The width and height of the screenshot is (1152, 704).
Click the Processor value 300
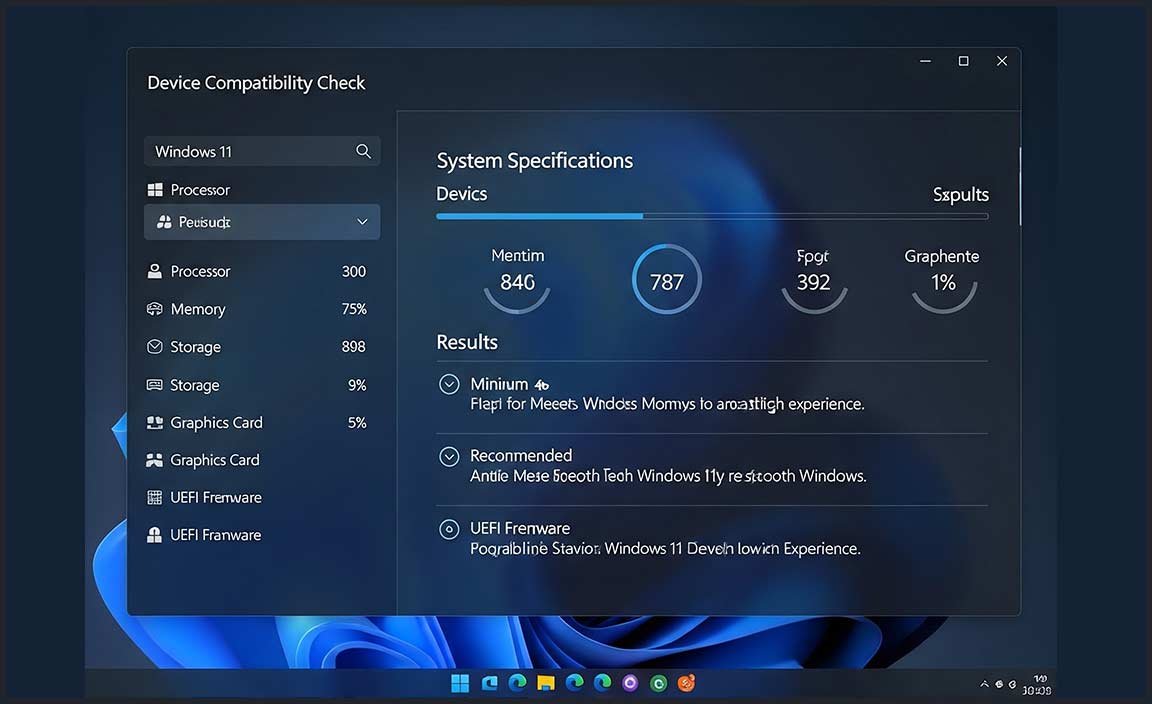point(353,271)
